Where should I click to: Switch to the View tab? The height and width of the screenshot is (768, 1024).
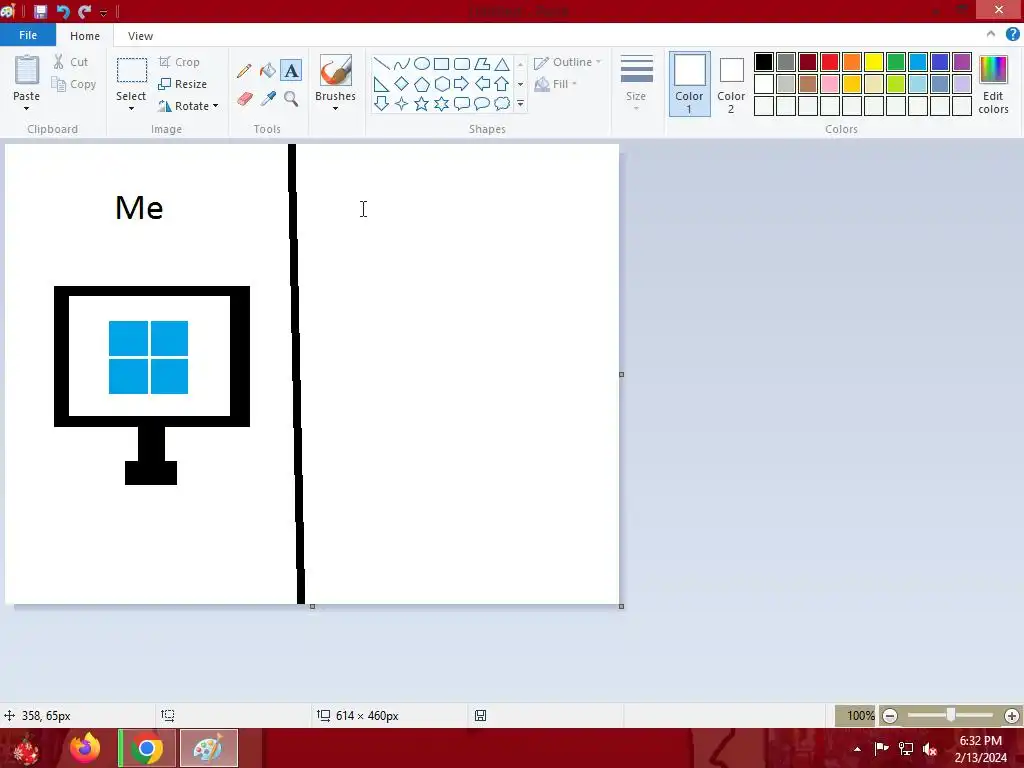pos(140,36)
